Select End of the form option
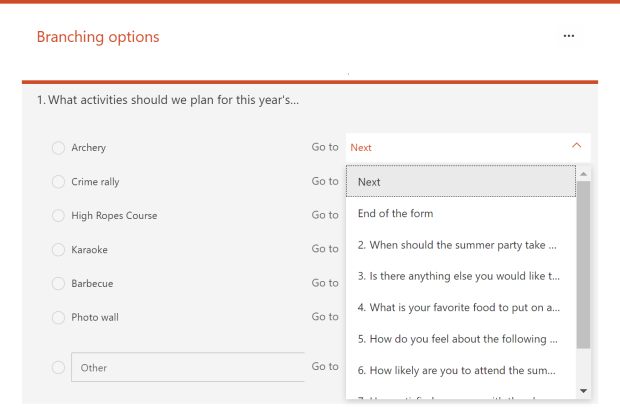The height and width of the screenshot is (417, 620). pyautogui.click(x=460, y=214)
